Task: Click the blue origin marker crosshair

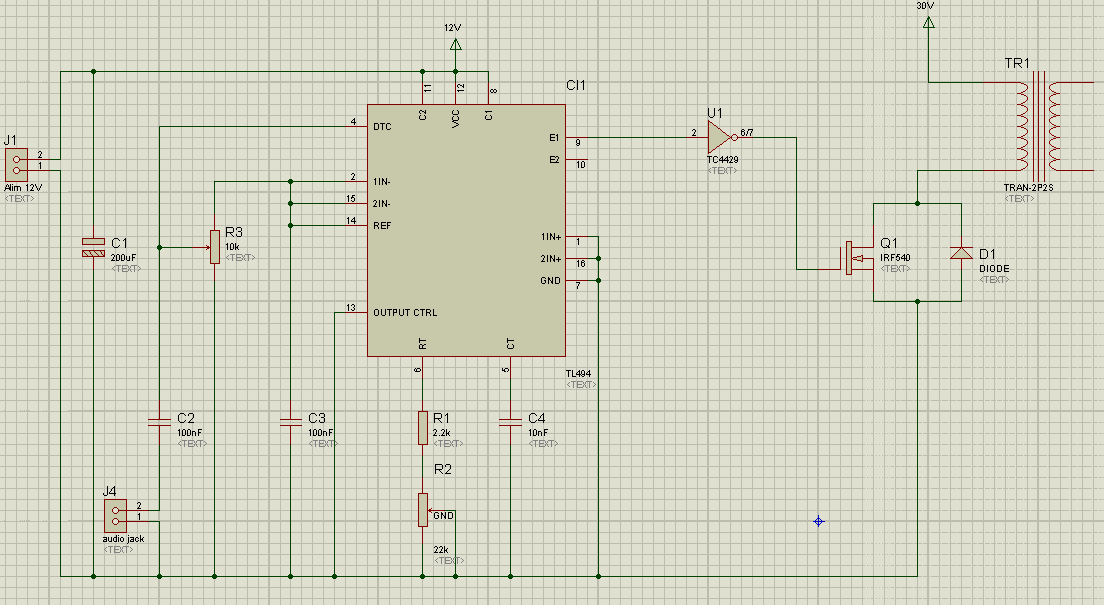Action: click(818, 521)
